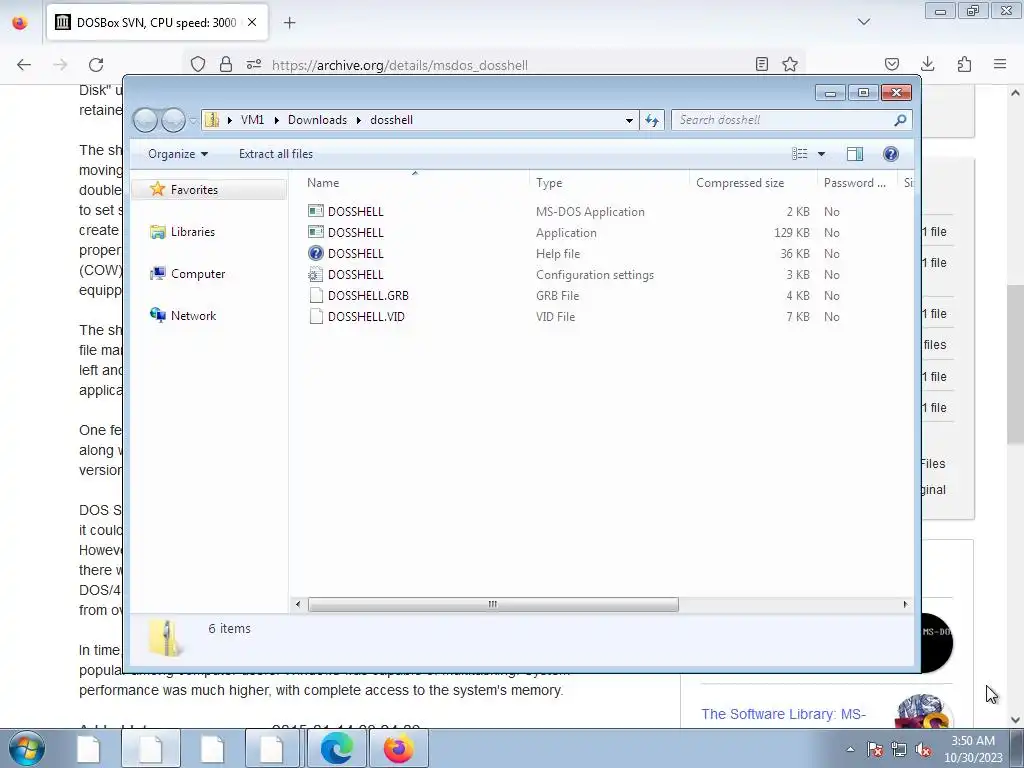
Task: Toggle the preview pane button
Action: click(854, 153)
